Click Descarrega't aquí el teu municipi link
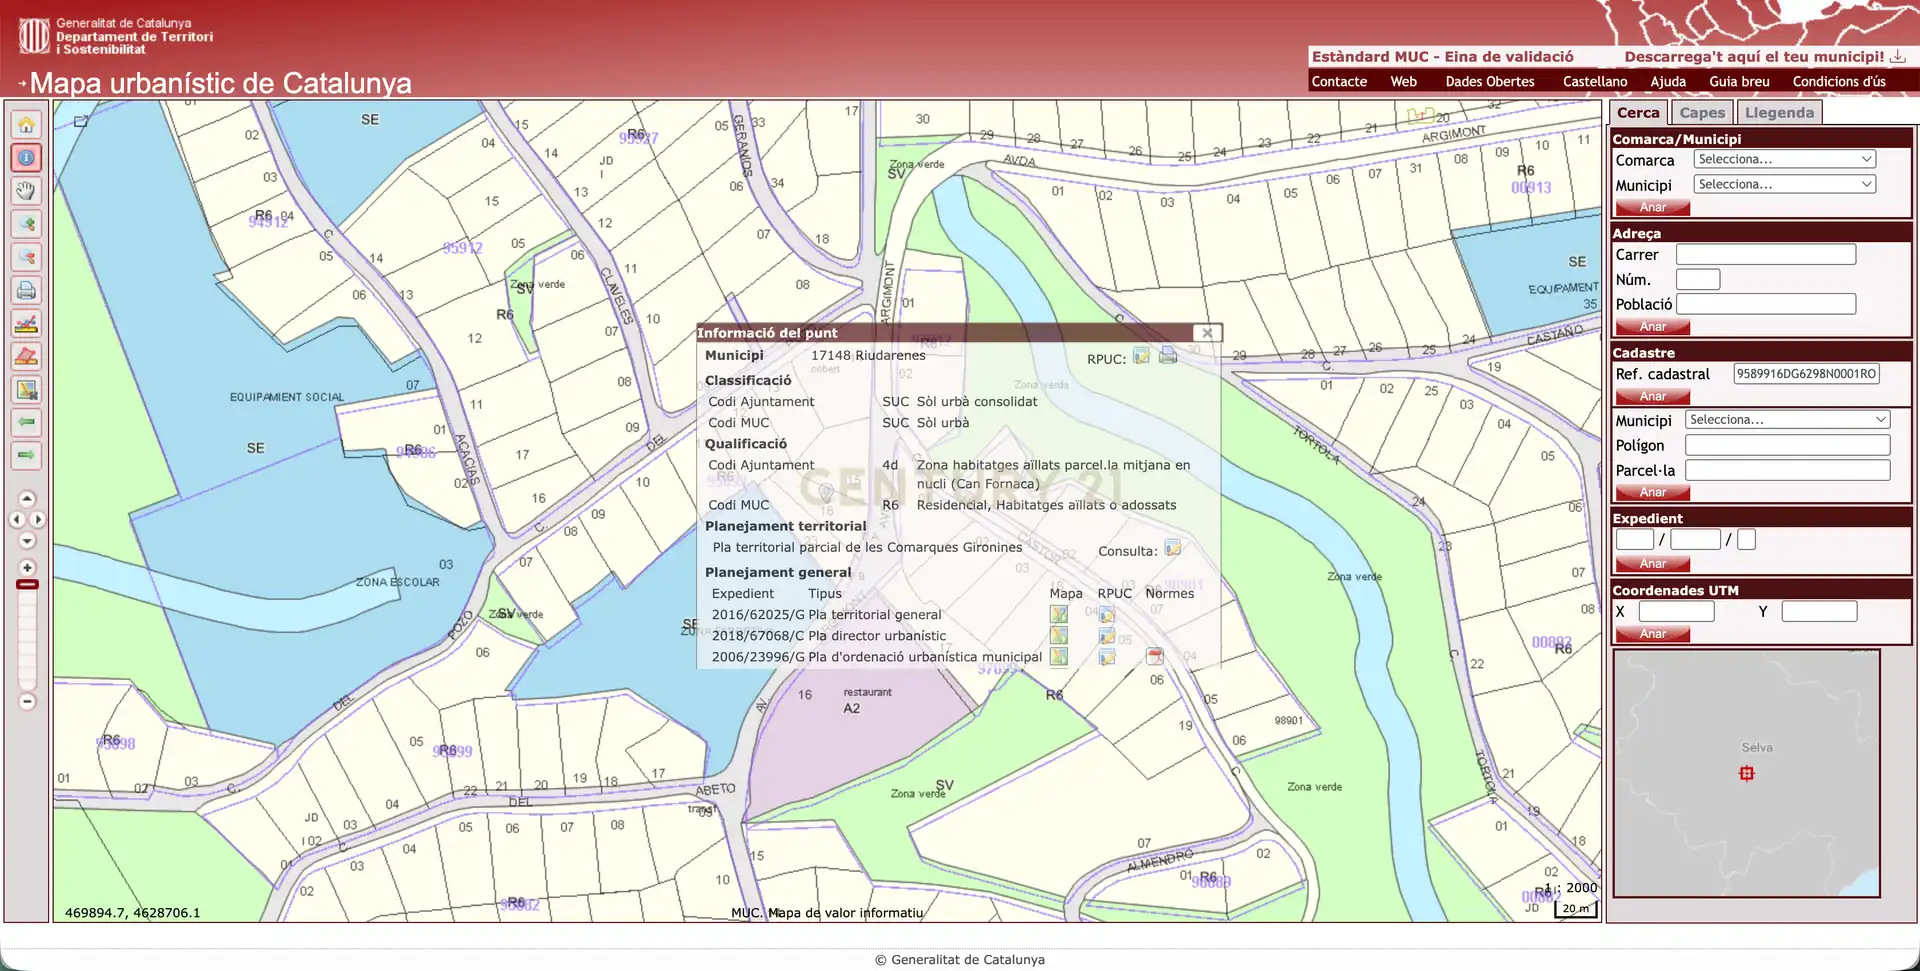 pyautogui.click(x=1754, y=57)
